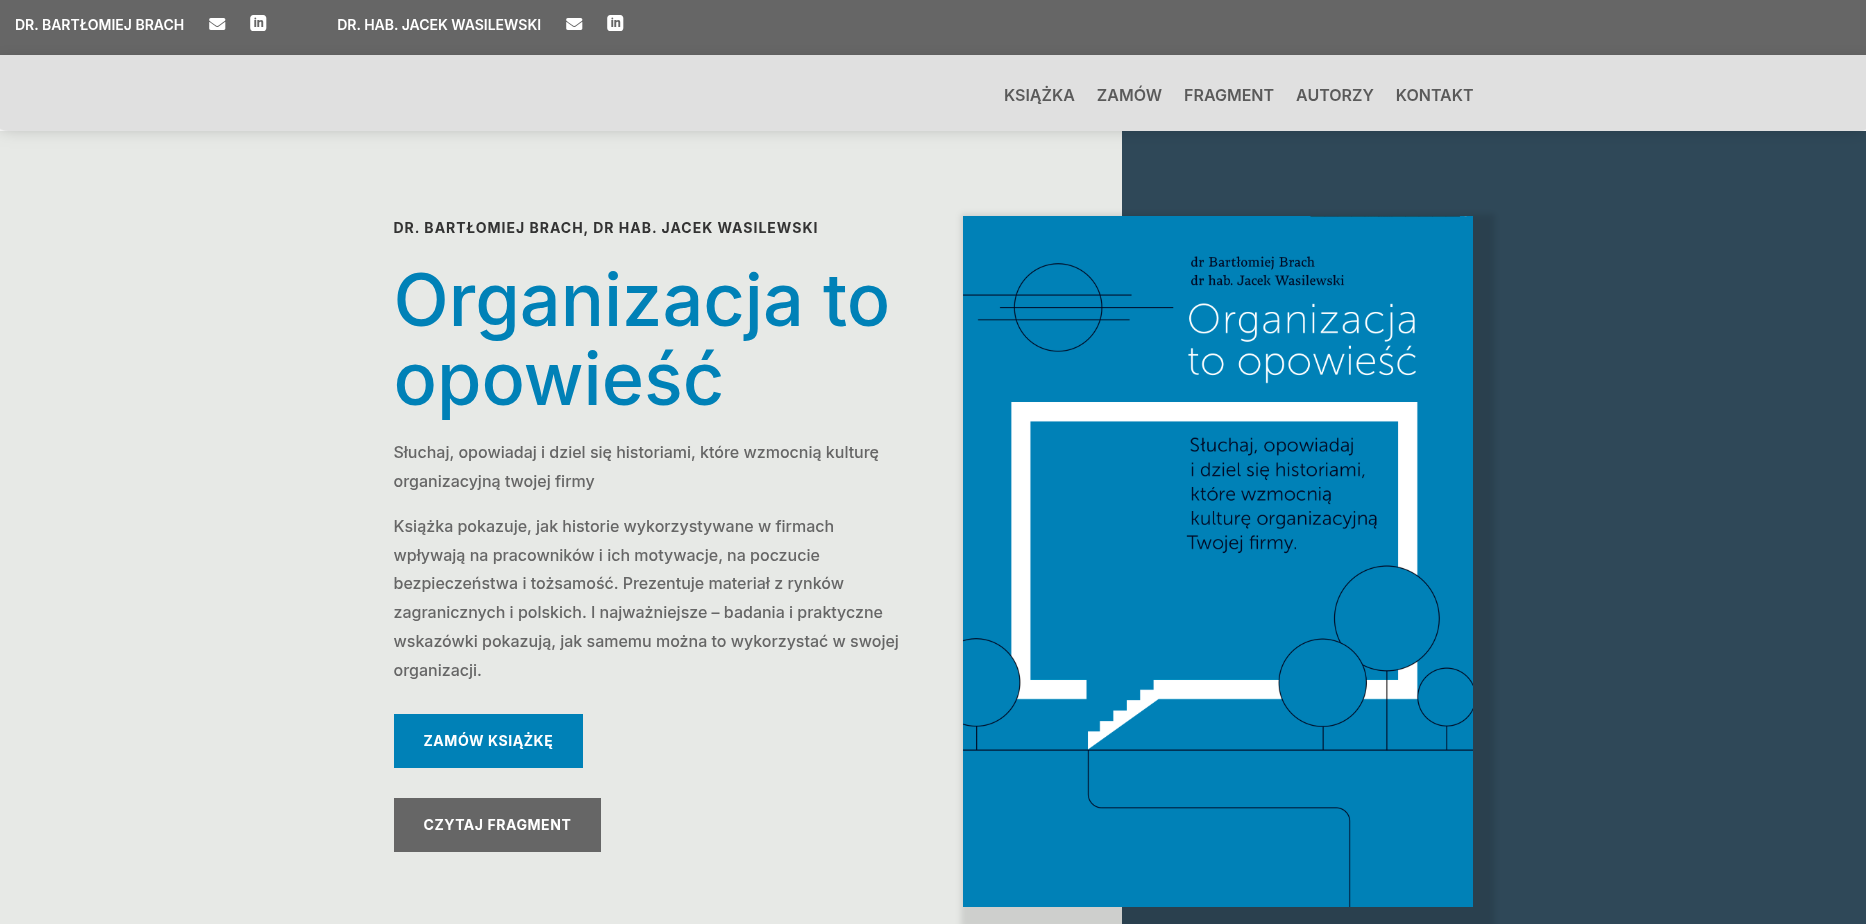Select the DR. HAB. JACEK WASILEWSKI name link
The height and width of the screenshot is (924, 1866).
click(439, 24)
